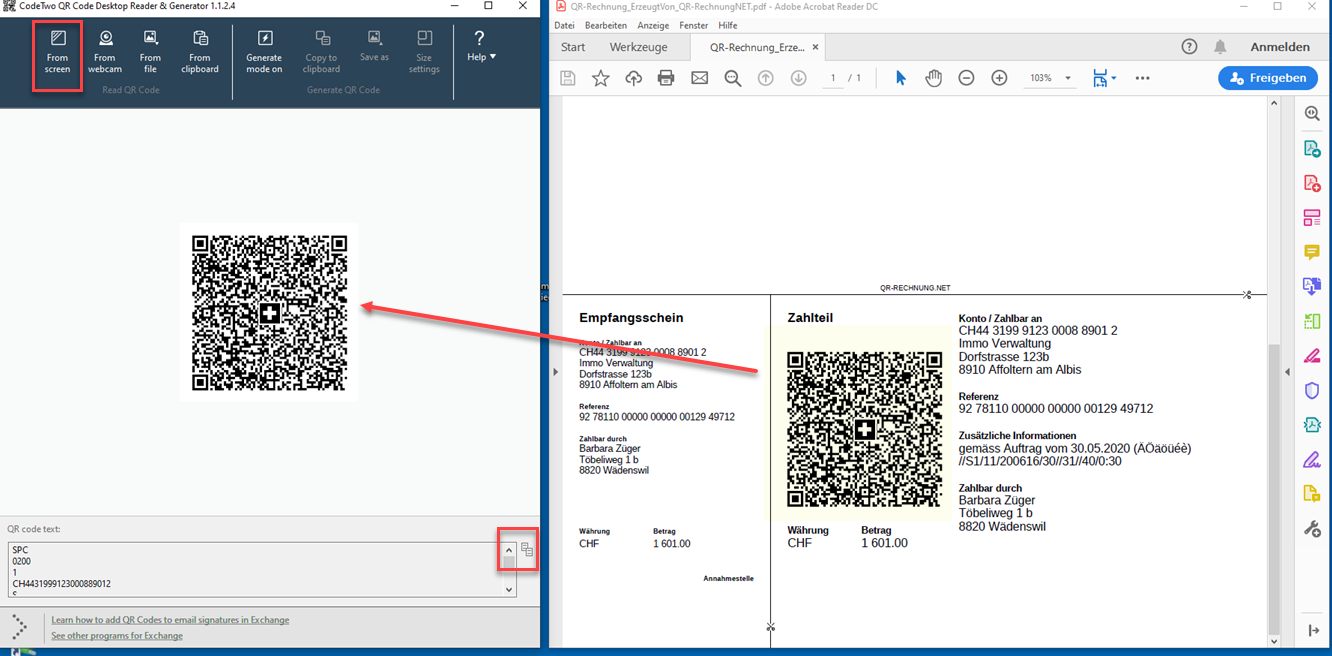Send the PDF by email envelope icon
1332x656 pixels.
point(699,78)
